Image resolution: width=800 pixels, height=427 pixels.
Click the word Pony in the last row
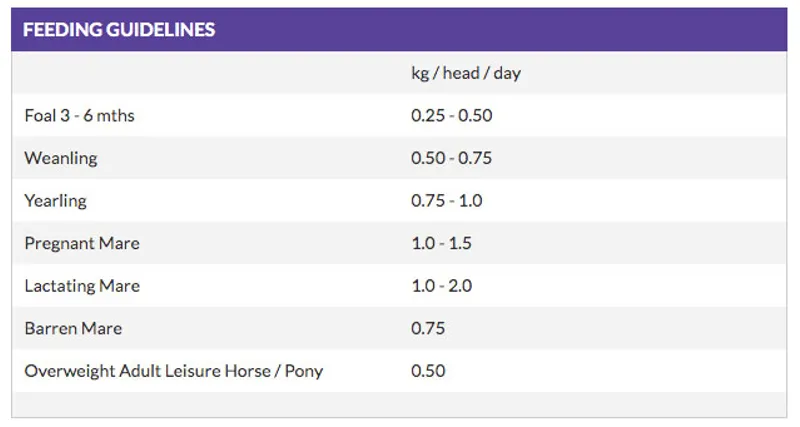[304, 371]
